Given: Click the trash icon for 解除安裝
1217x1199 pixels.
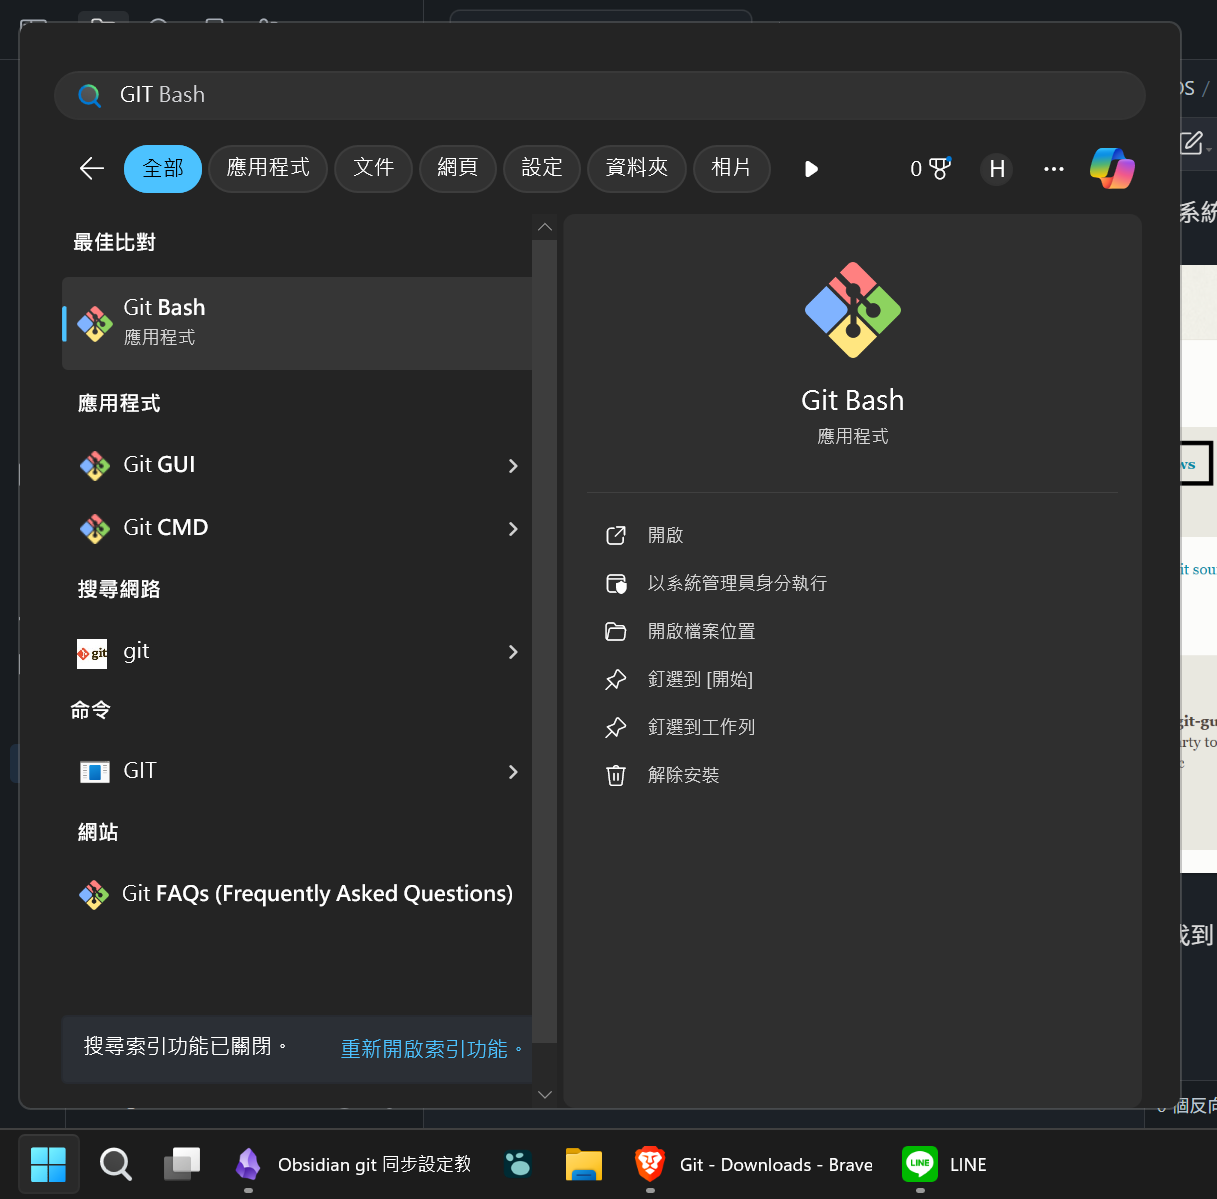Looking at the screenshot, I should pyautogui.click(x=616, y=776).
